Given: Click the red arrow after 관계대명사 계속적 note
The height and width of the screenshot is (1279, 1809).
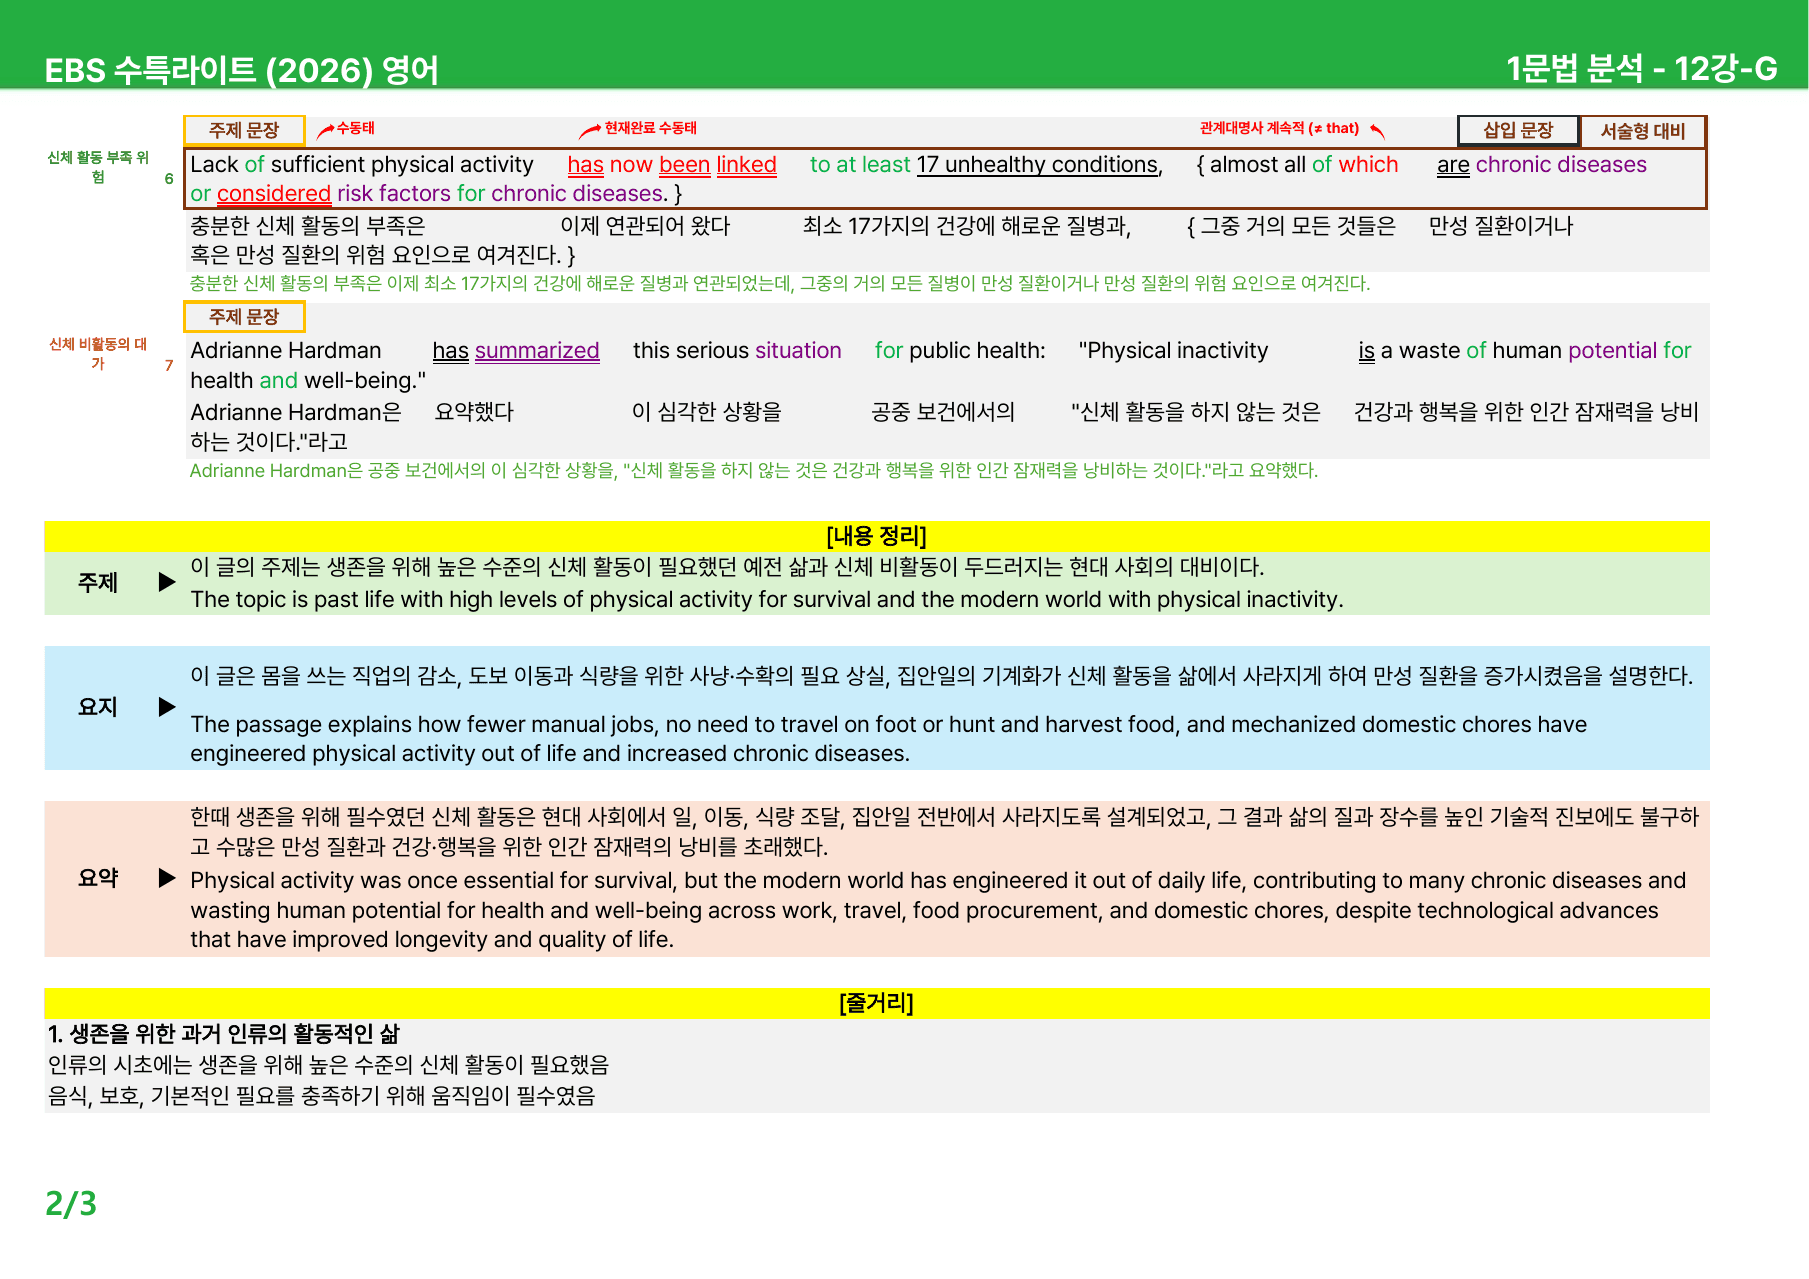Looking at the screenshot, I should (1378, 130).
